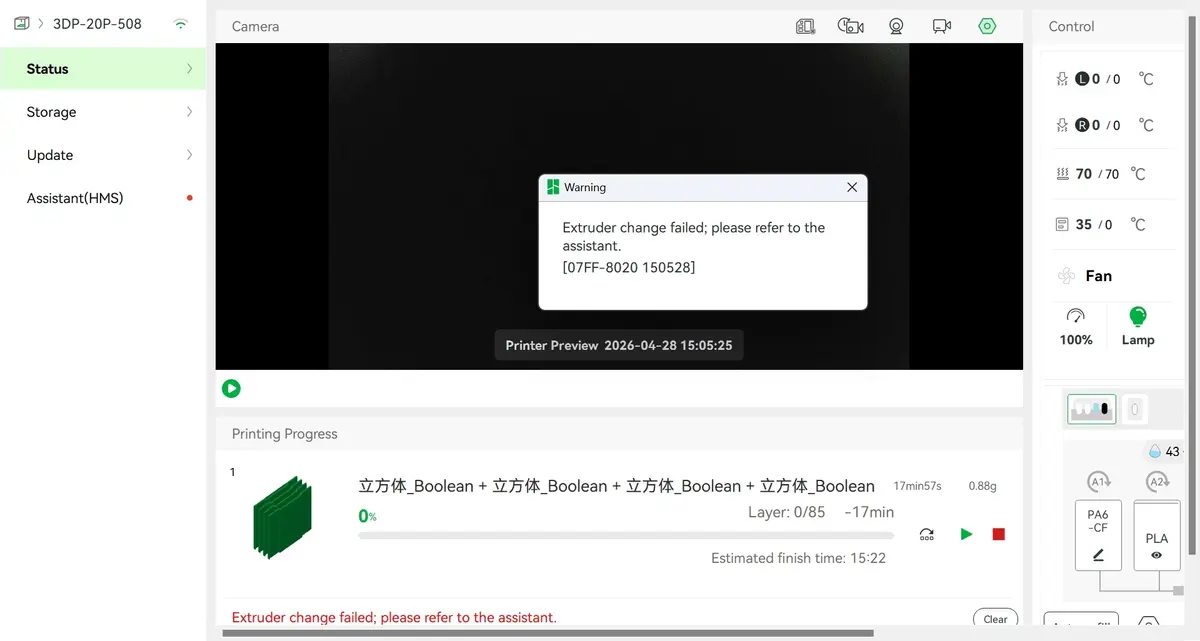Start camera playback with the green play icon
Viewport: 1200px width, 641px height.
(x=231, y=388)
